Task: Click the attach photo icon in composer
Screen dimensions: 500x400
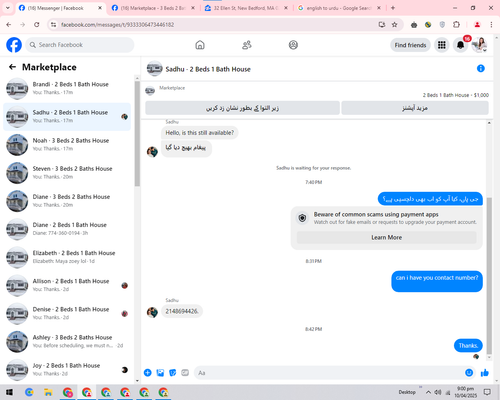Action: pos(160,373)
